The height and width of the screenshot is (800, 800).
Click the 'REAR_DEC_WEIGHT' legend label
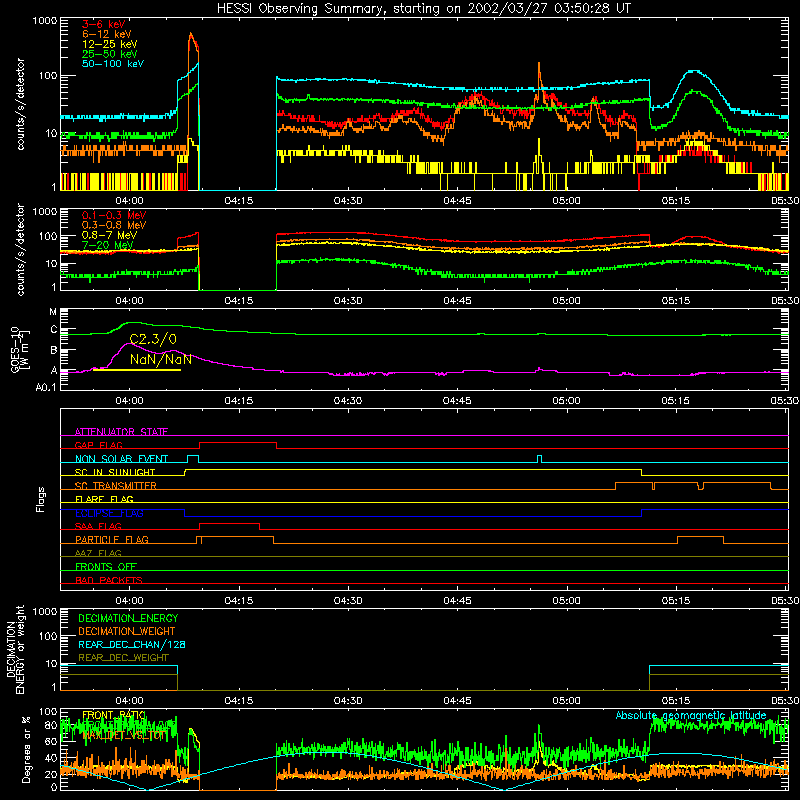[x=123, y=658]
